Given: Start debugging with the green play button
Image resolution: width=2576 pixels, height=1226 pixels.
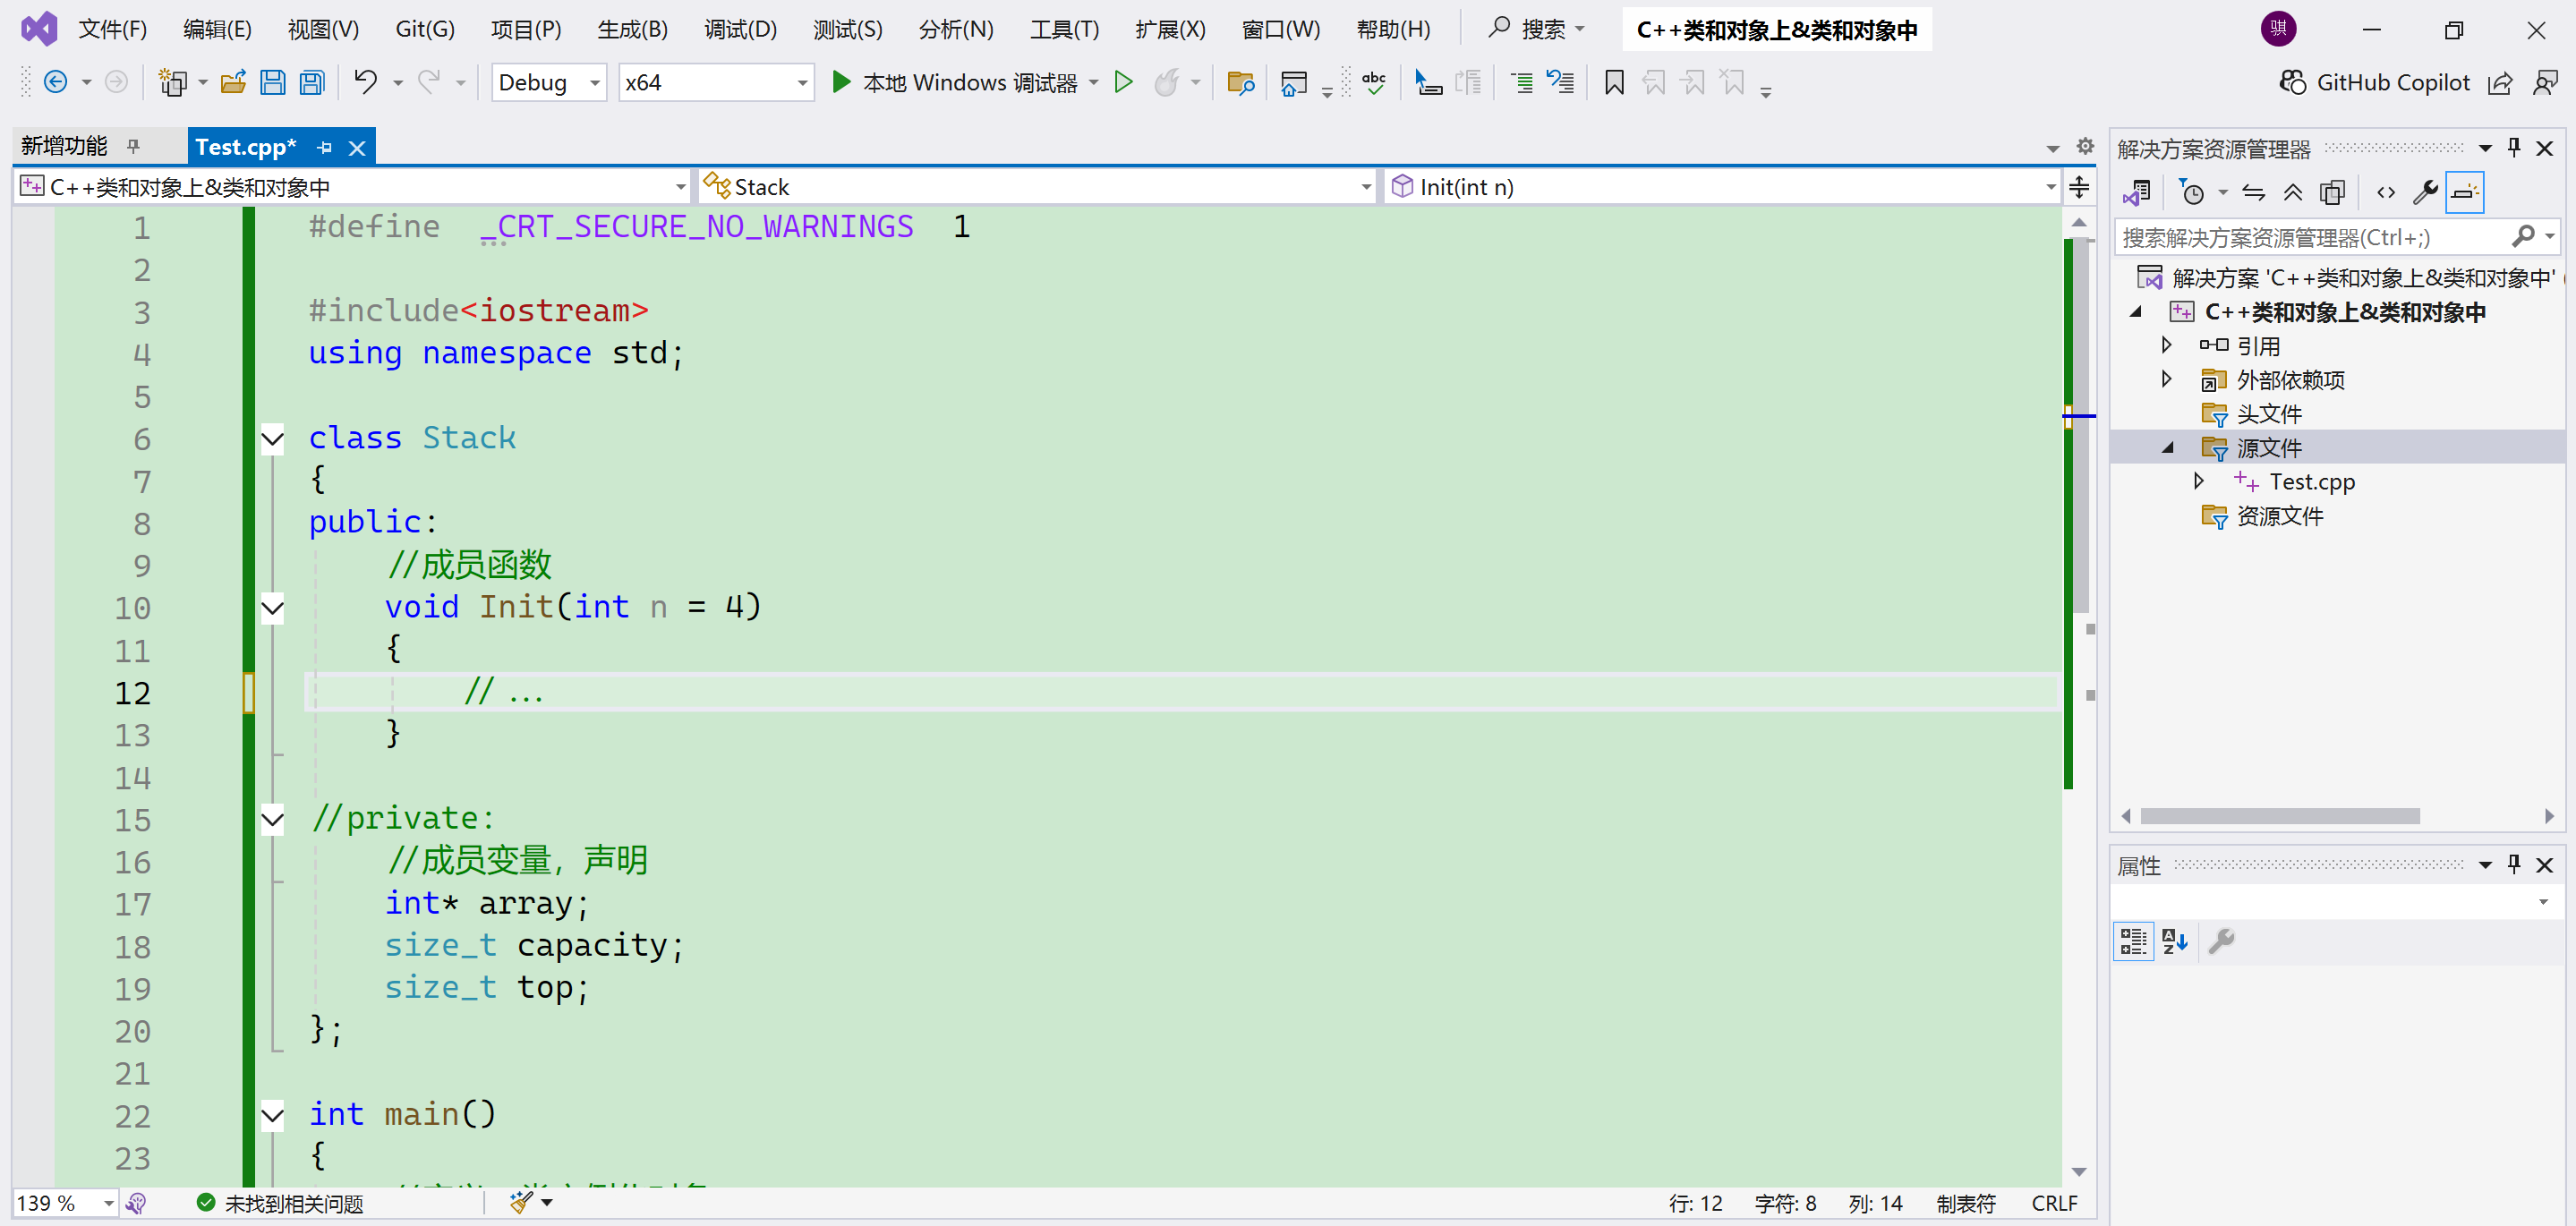Looking at the screenshot, I should click(x=841, y=82).
